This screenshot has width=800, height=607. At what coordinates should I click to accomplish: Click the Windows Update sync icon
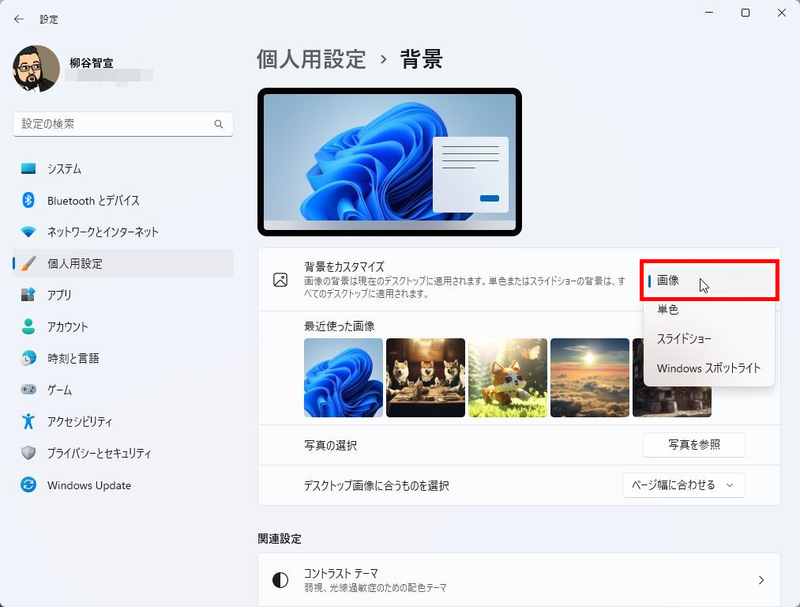click(x=28, y=485)
